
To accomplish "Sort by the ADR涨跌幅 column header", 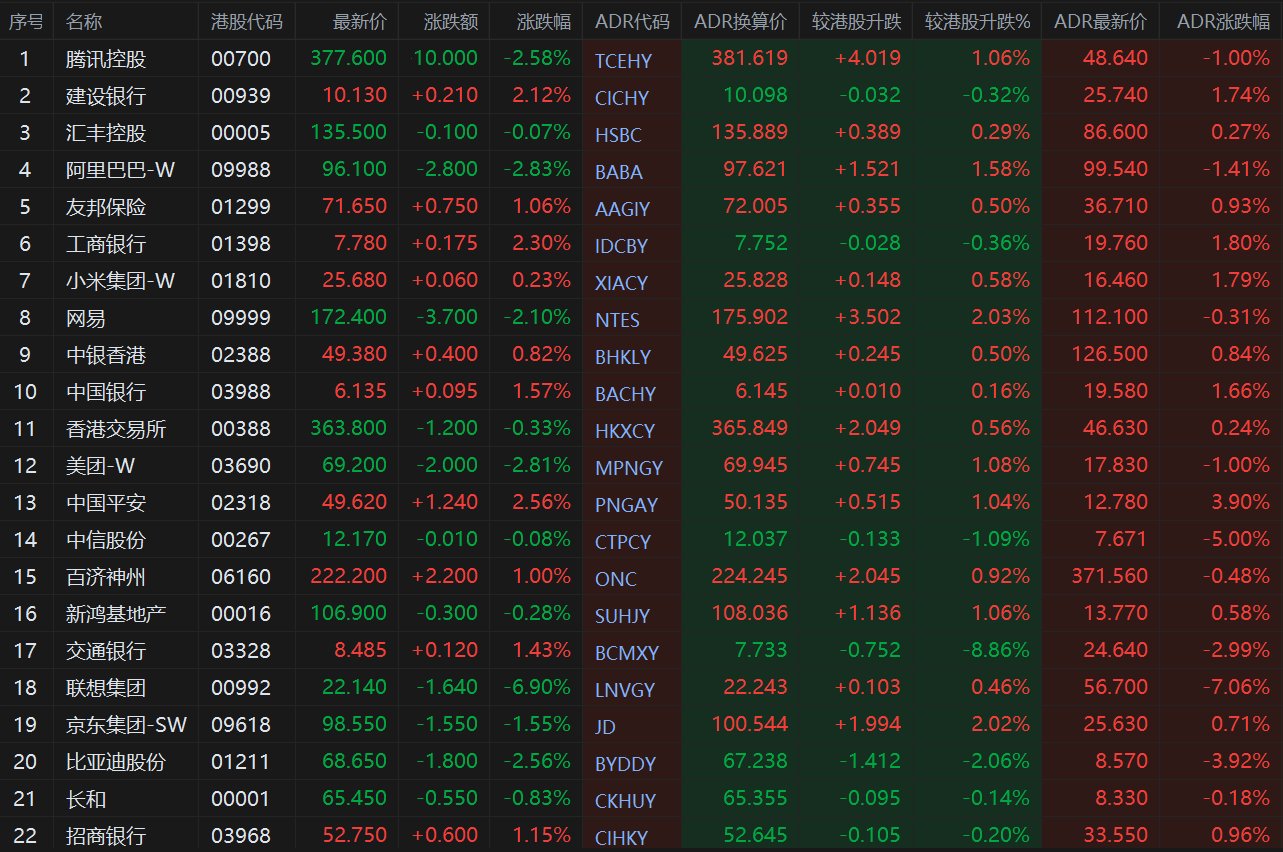I will point(1223,21).
